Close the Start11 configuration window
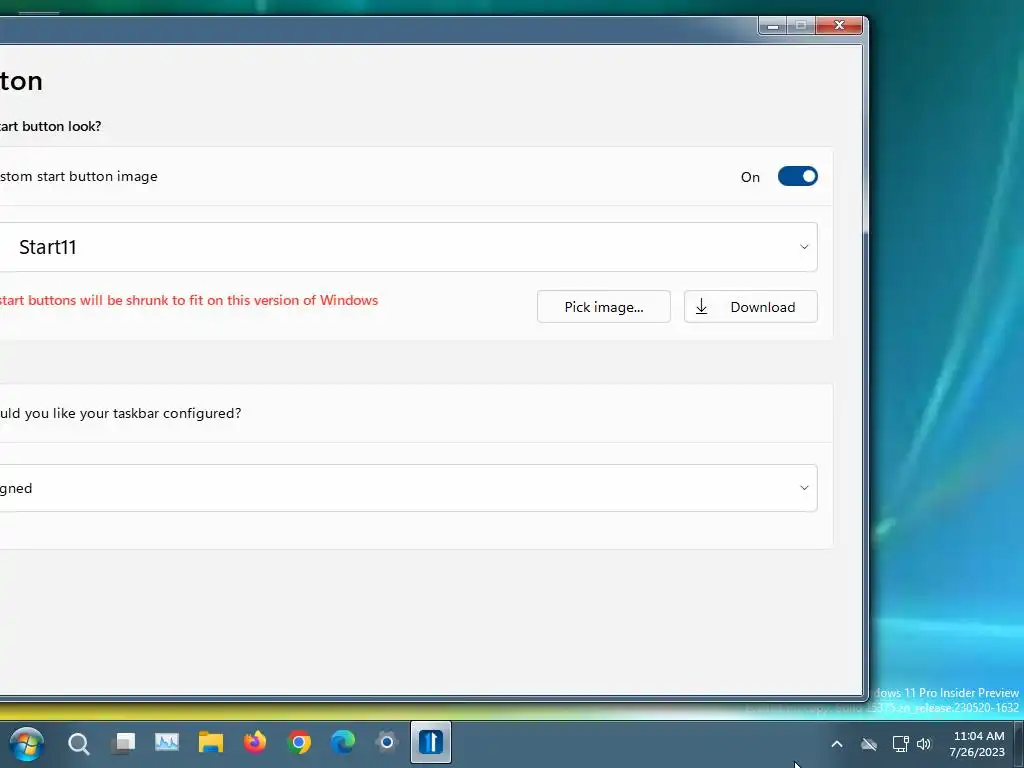1024x768 pixels. pyautogui.click(x=839, y=25)
